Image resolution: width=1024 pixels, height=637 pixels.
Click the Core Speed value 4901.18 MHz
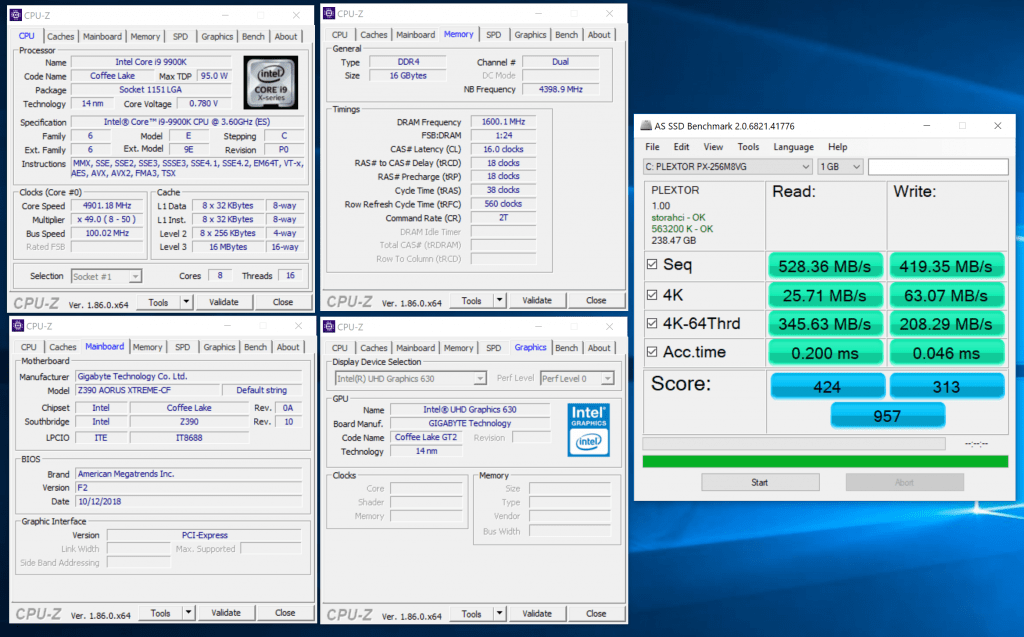tap(107, 206)
